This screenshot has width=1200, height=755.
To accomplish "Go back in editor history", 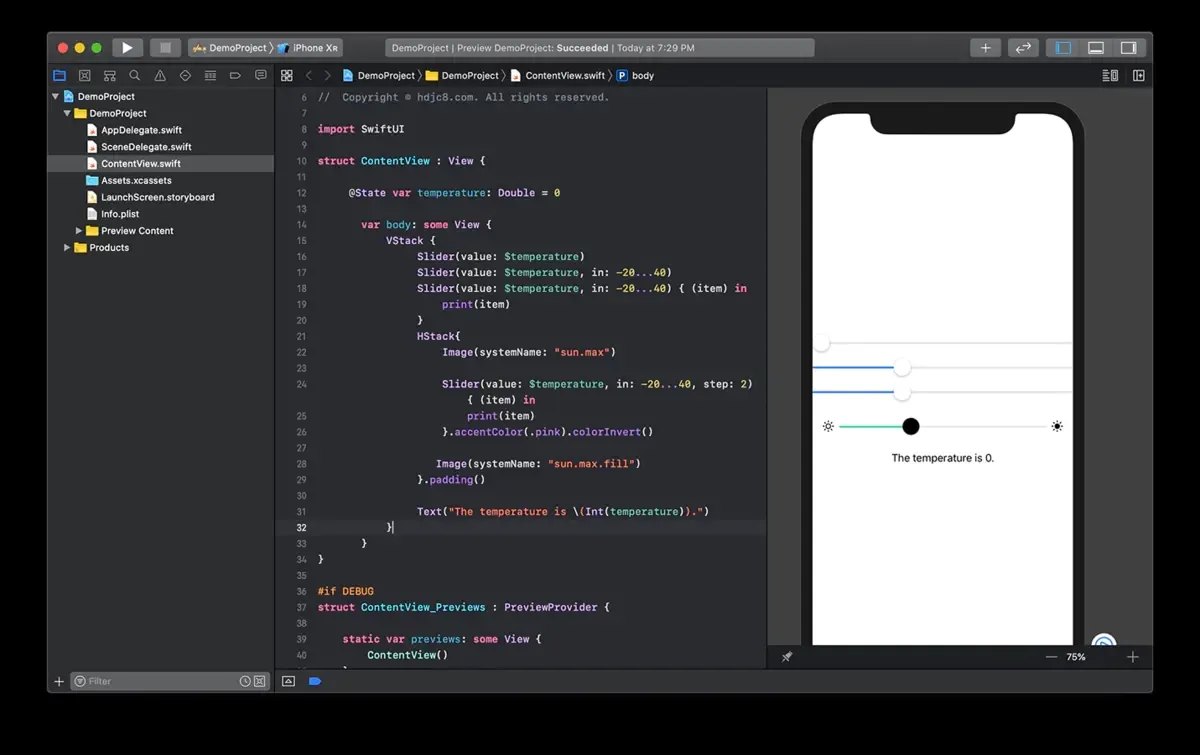I will pyautogui.click(x=308, y=75).
